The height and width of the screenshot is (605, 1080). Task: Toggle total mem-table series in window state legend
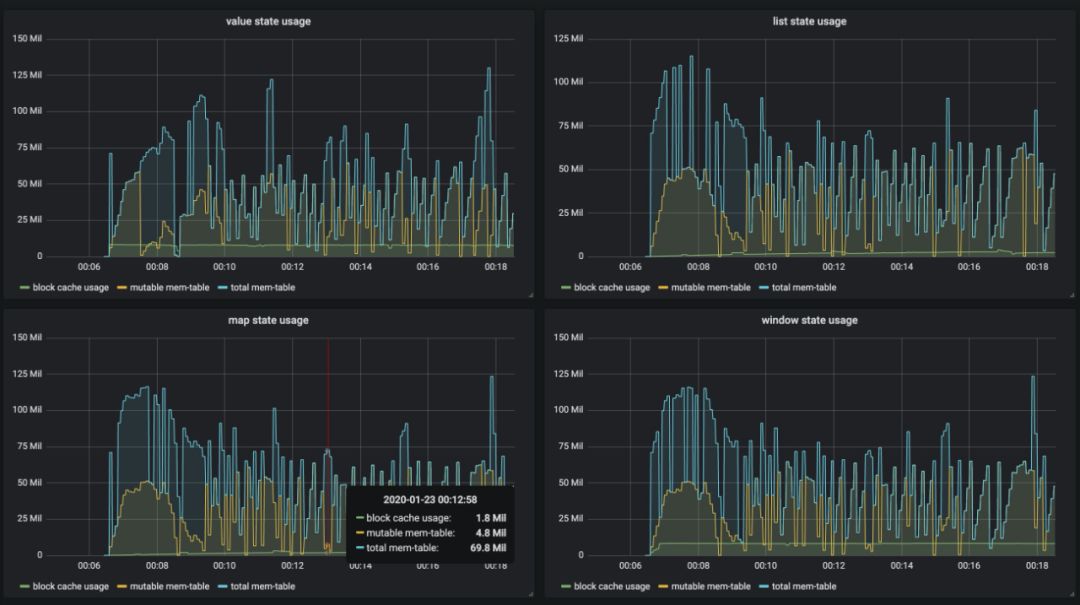pyautogui.click(x=803, y=587)
